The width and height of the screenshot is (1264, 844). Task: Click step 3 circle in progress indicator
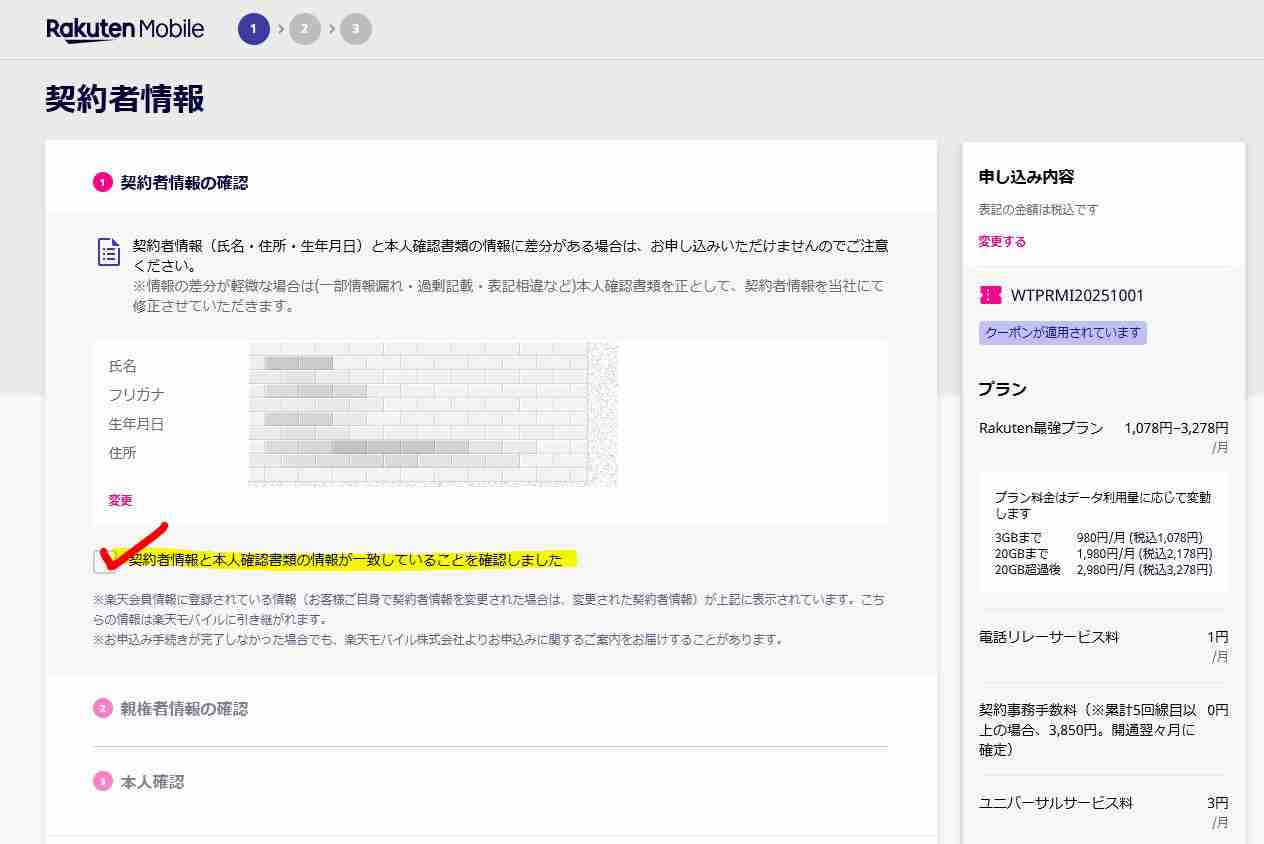pyautogui.click(x=355, y=29)
